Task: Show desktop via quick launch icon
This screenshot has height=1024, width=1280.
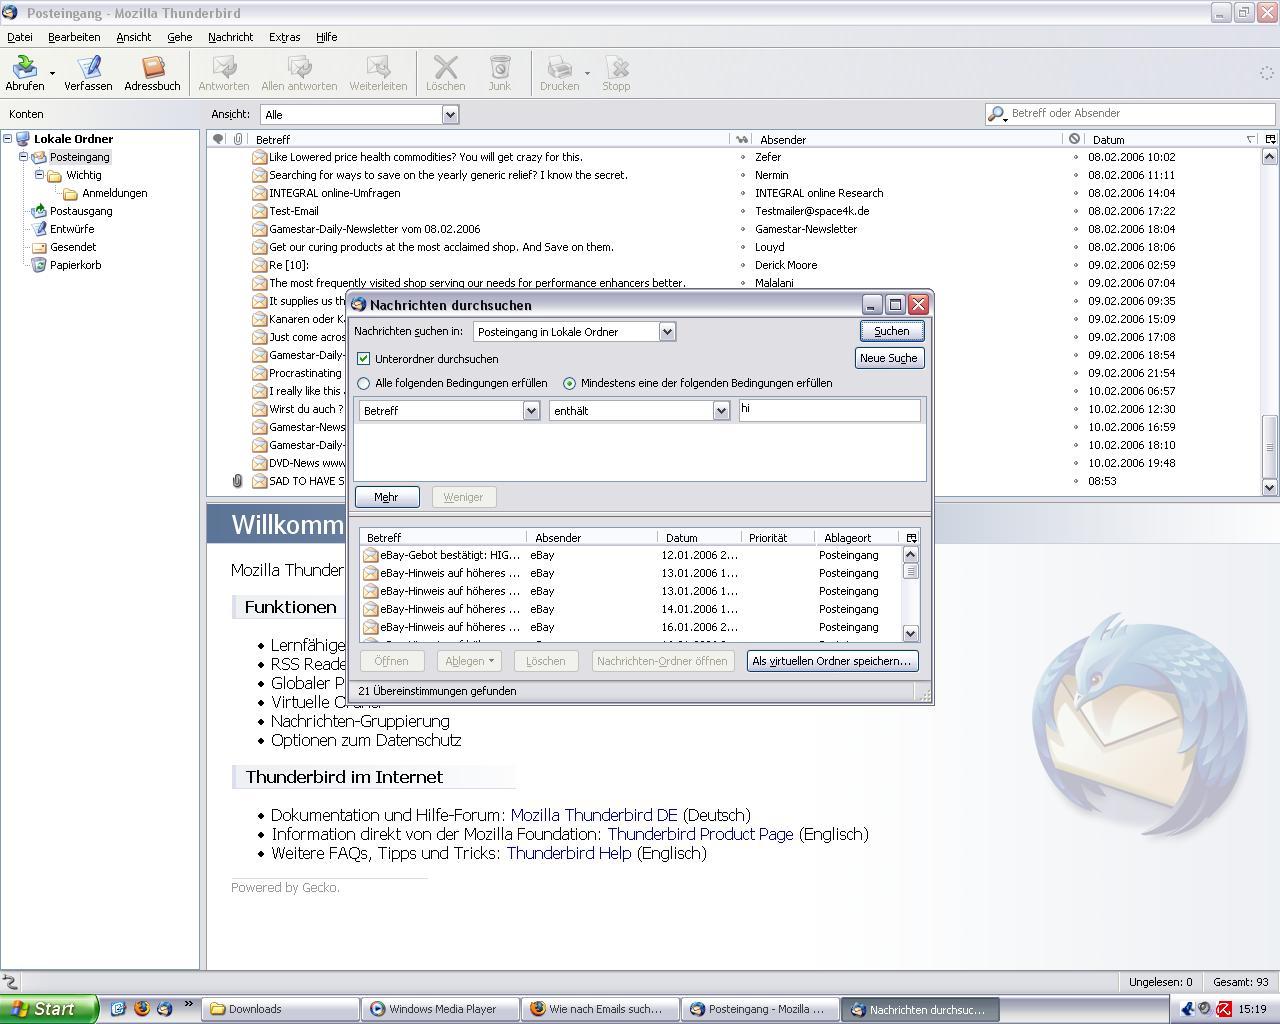Action: click(118, 1008)
